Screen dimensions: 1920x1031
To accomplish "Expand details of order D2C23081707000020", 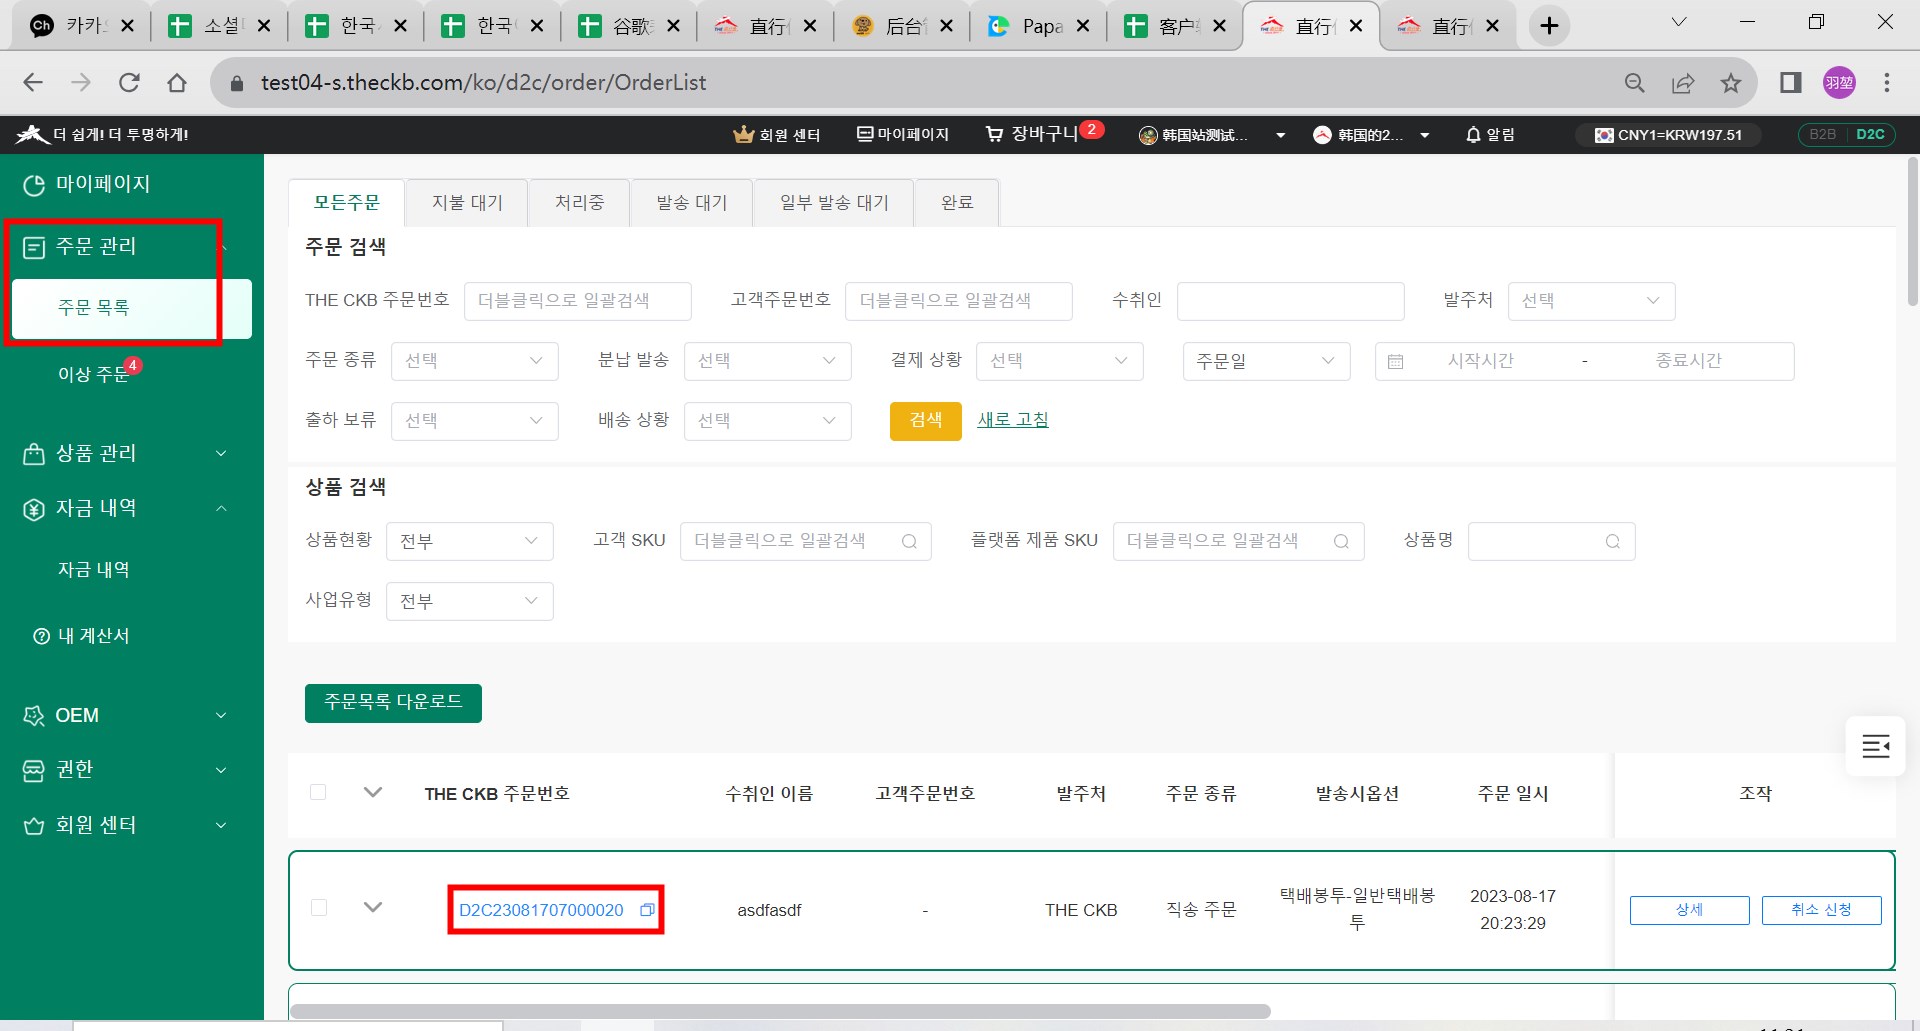I will point(373,907).
